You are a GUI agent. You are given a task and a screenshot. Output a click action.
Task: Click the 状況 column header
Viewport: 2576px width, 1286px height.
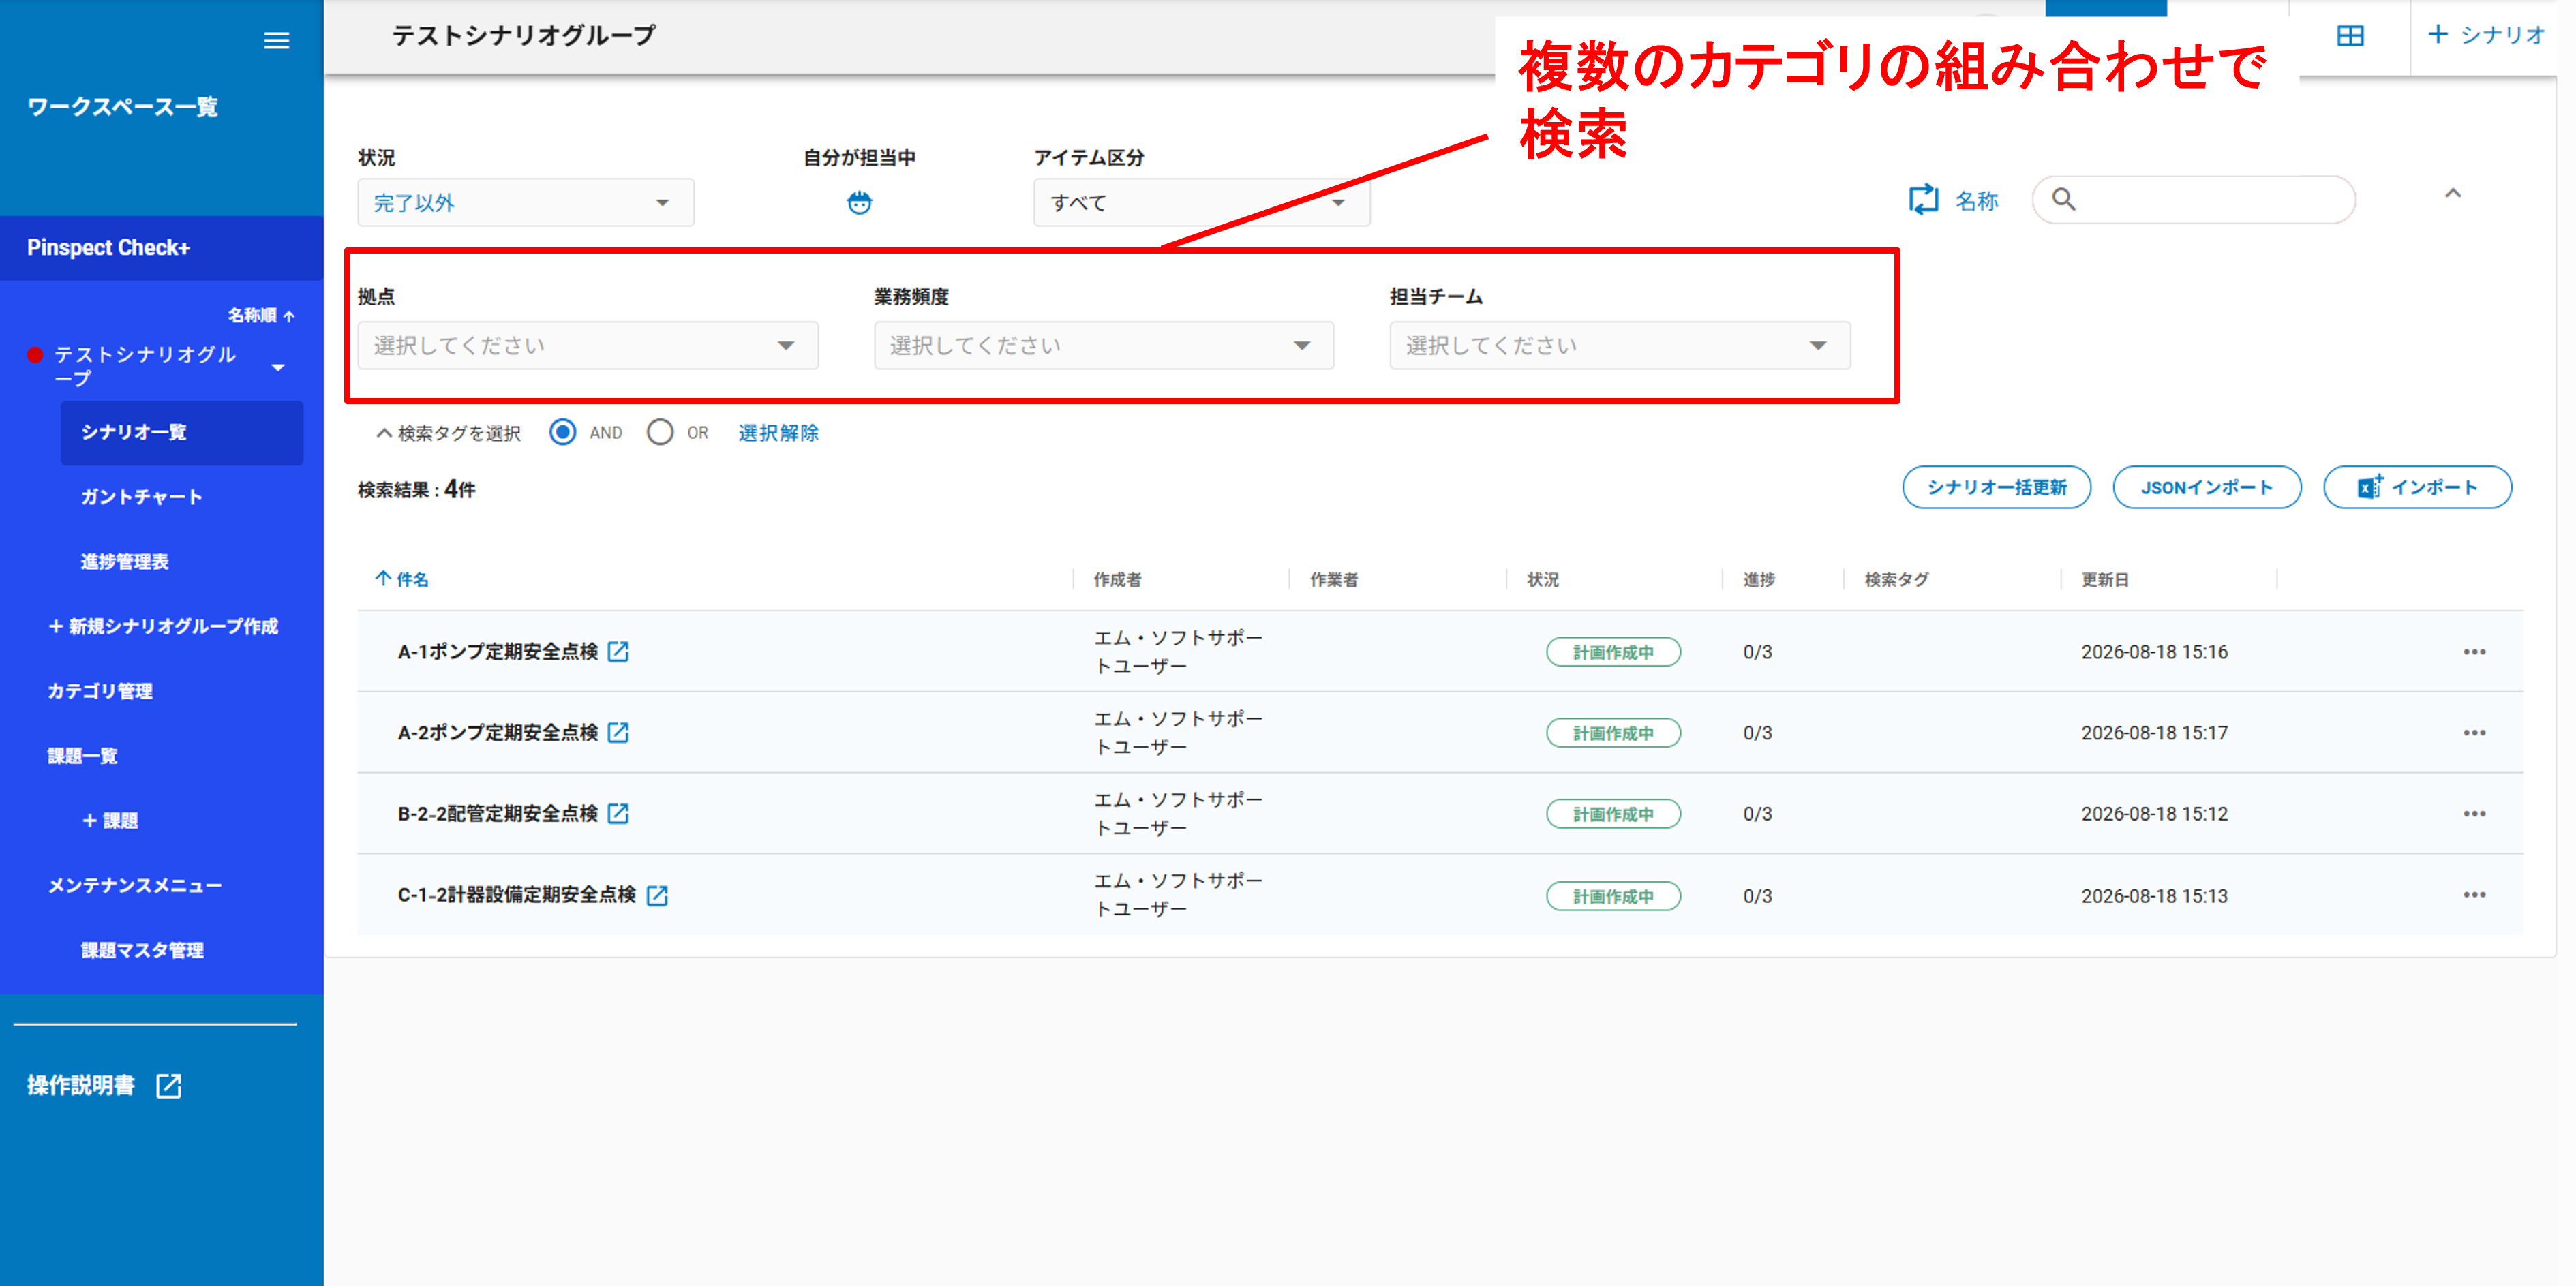point(1543,580)
